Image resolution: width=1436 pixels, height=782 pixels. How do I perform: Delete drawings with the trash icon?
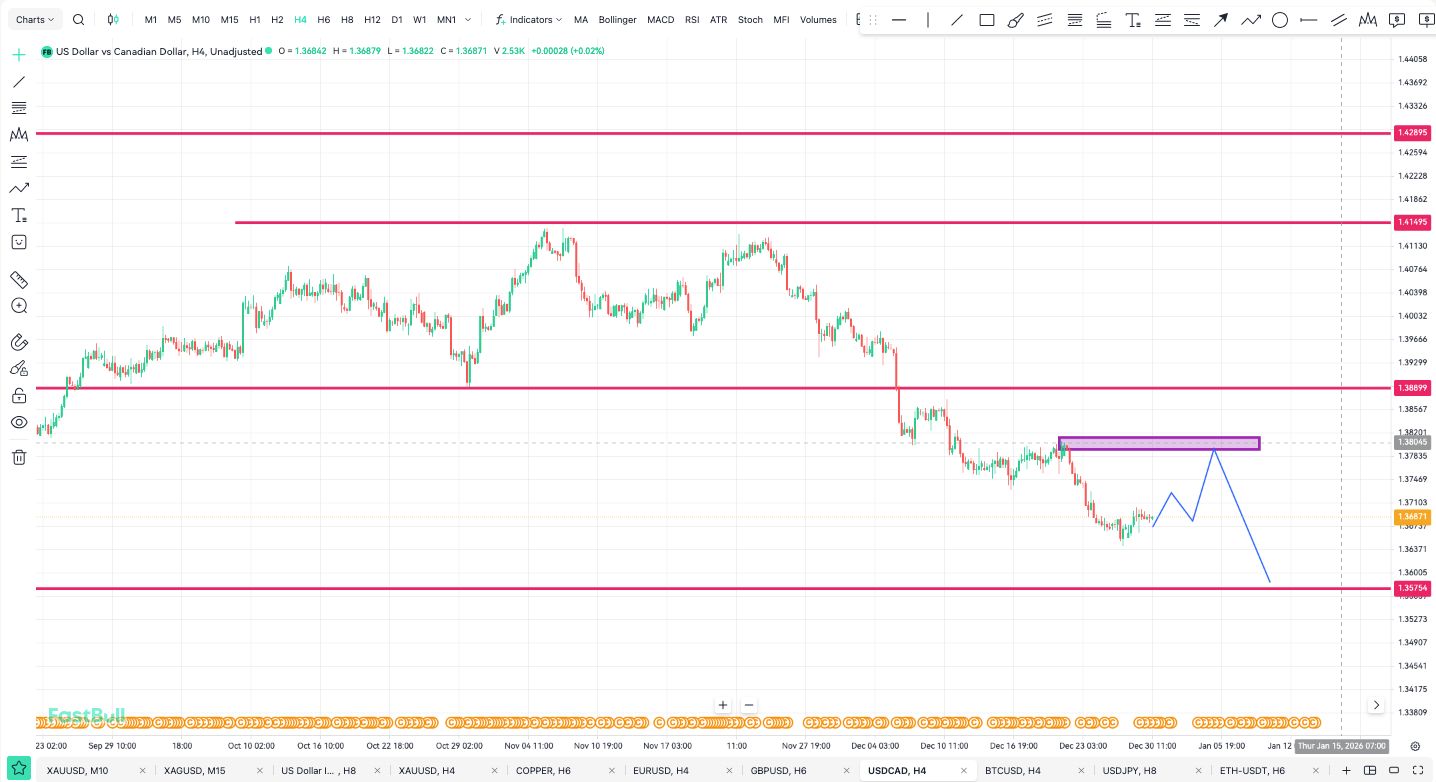point(18,457)
